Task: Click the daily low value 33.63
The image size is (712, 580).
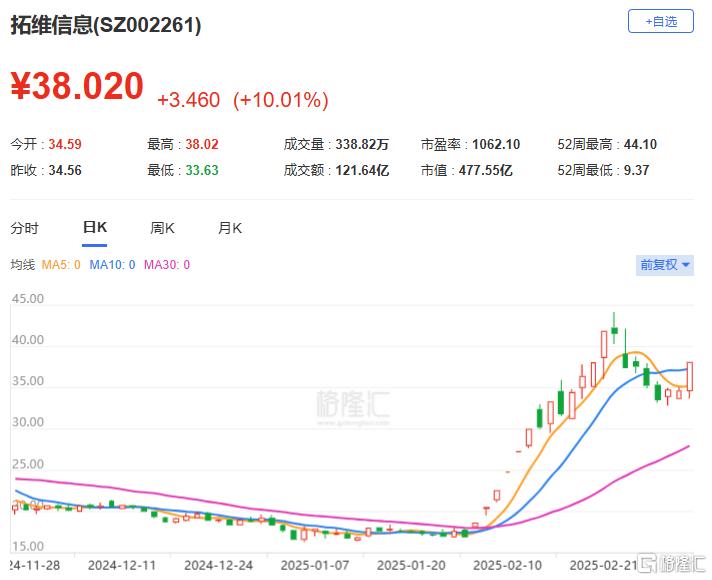Action: click(202, 170)
